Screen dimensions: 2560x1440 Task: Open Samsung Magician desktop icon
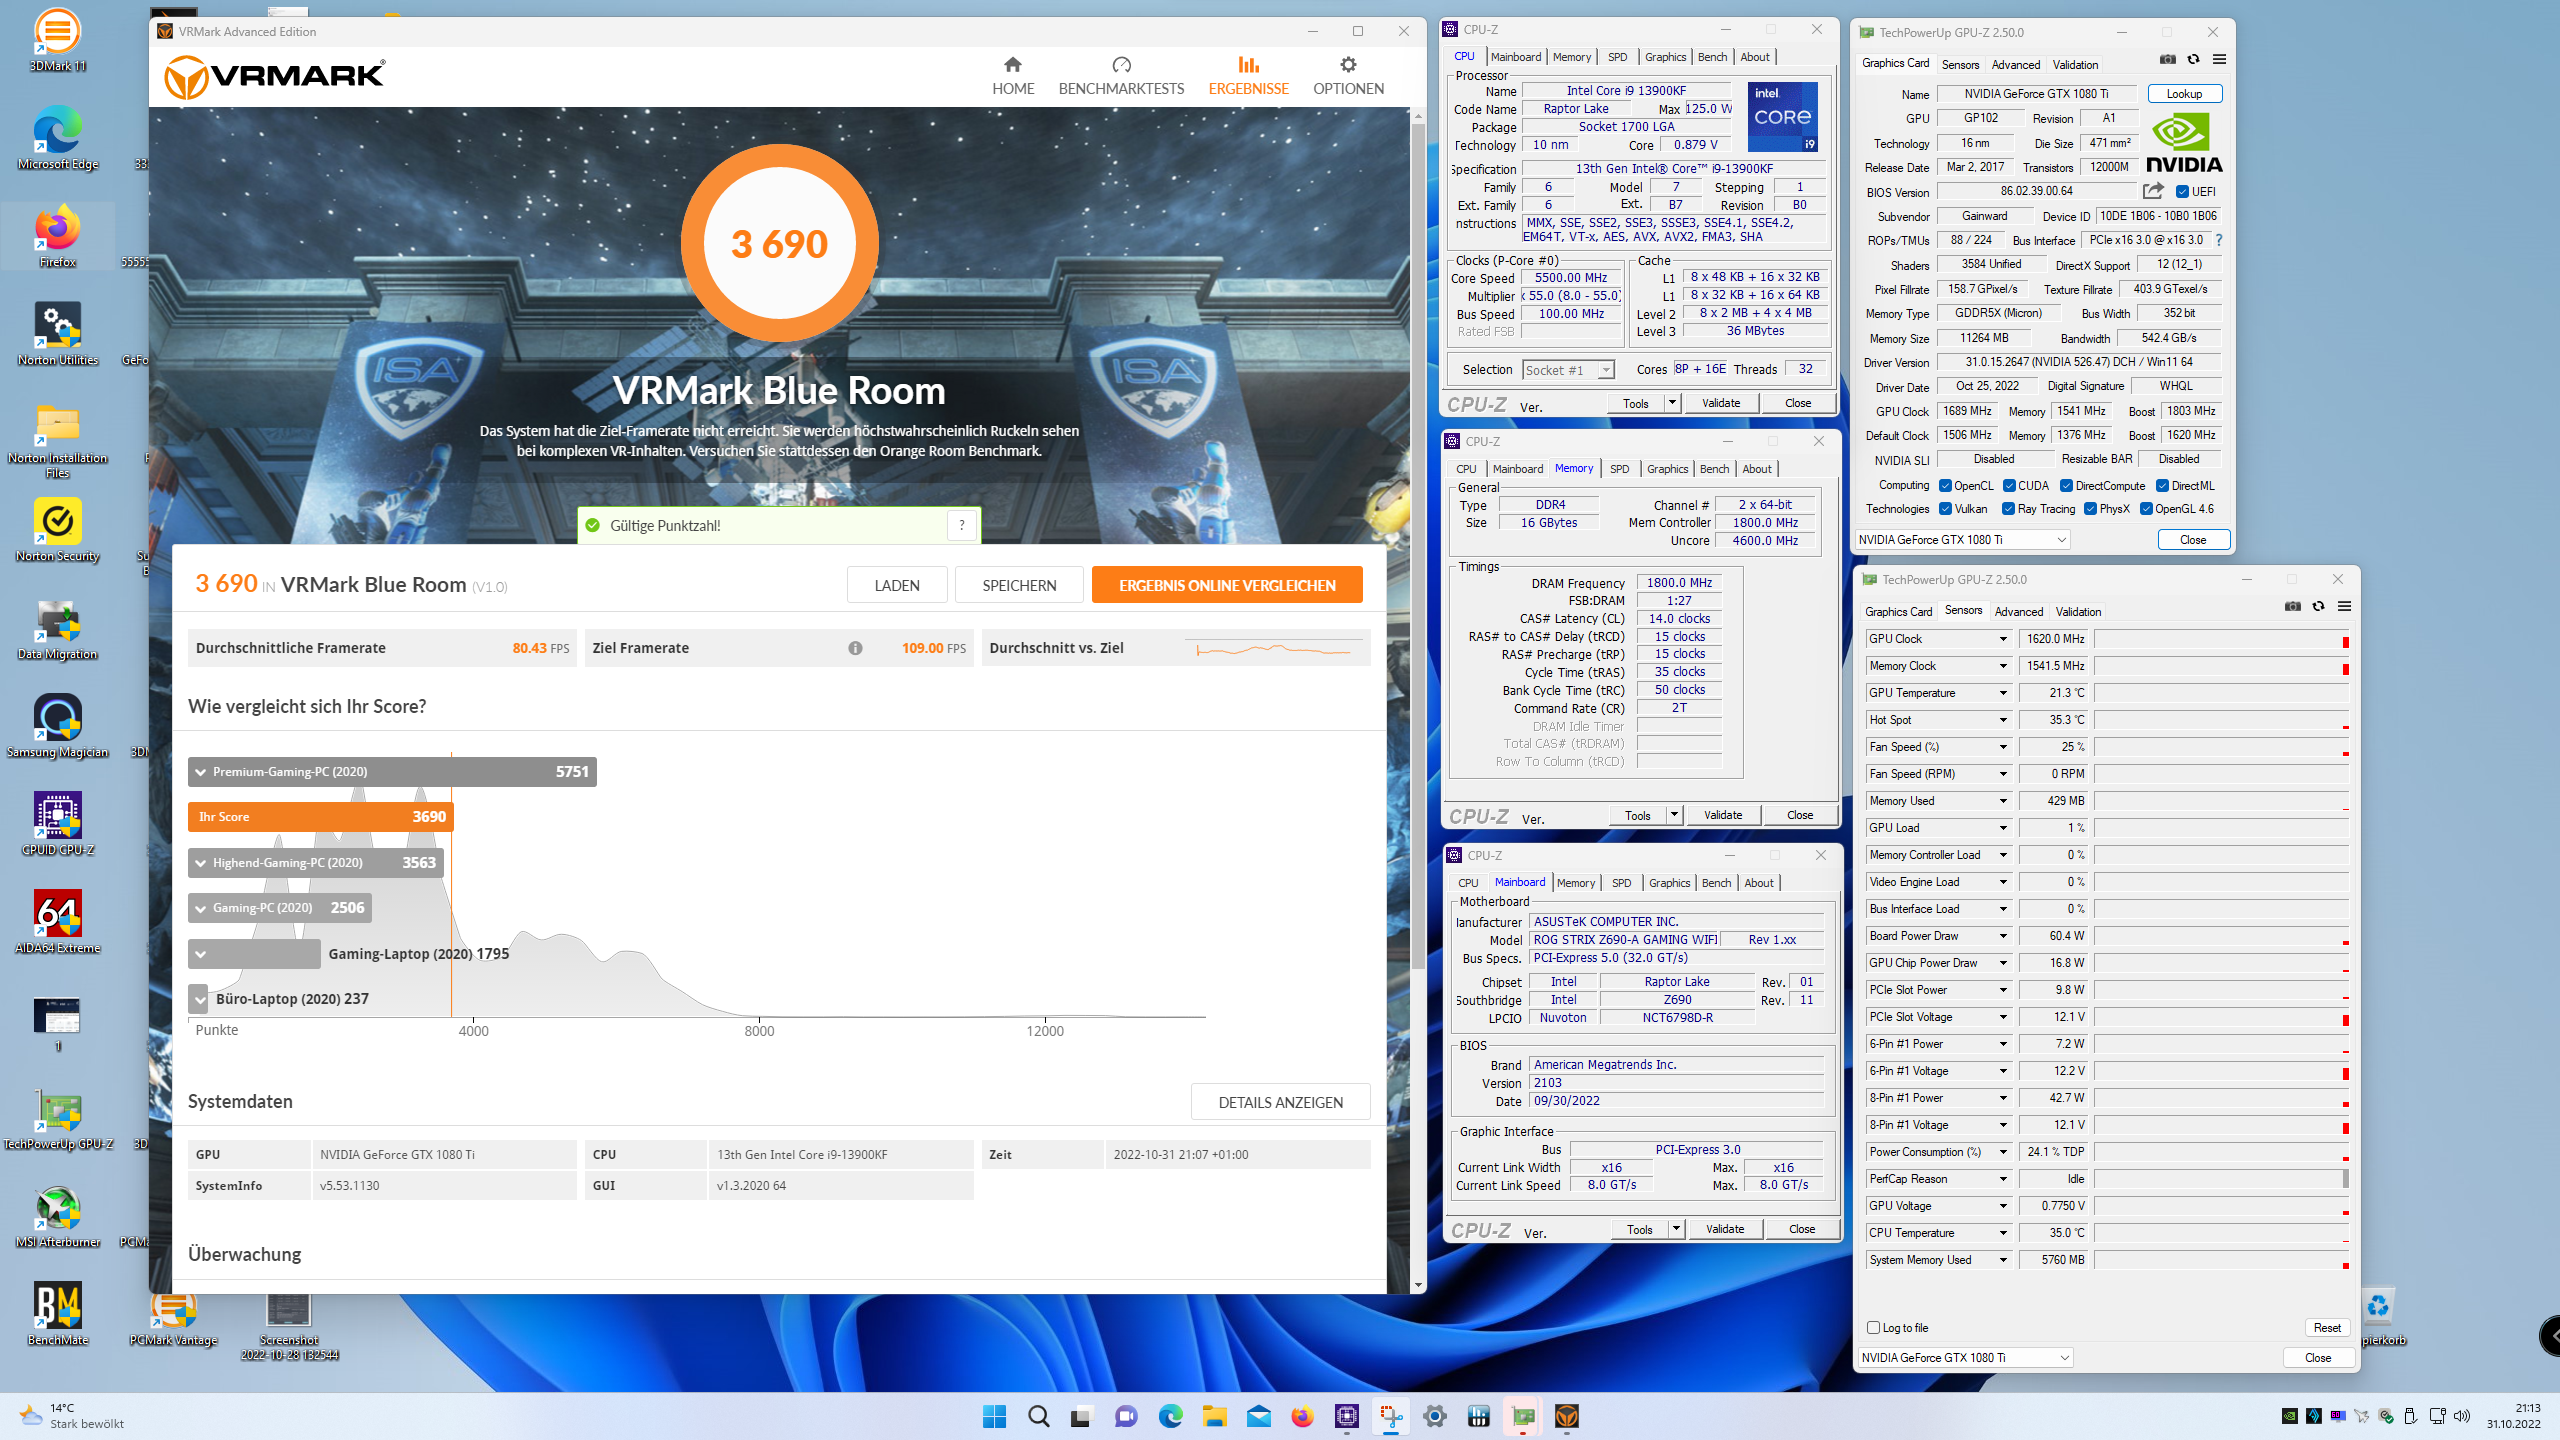click(x=57, y=727)
